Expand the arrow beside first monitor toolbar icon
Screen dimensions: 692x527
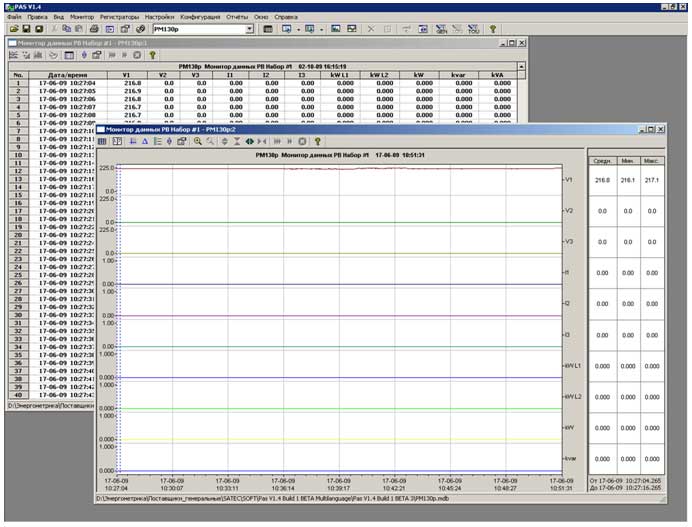299,30
